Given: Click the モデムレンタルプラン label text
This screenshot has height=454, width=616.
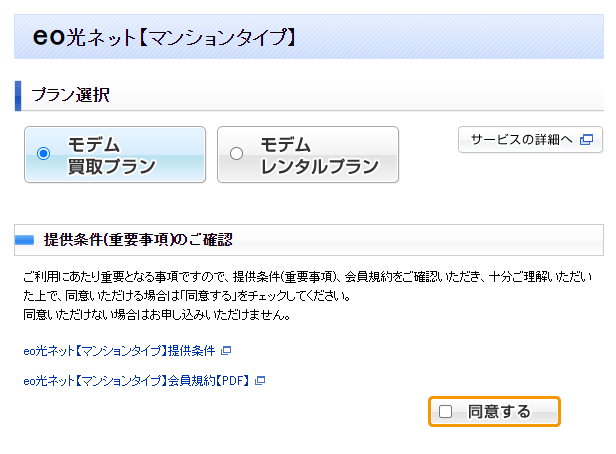Looking at the screenshot, I should pos(319,155).
